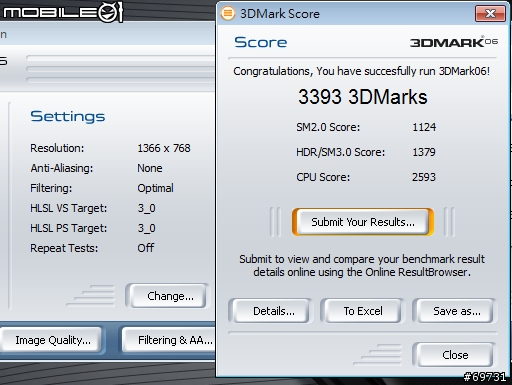Click the CPU Score value 2593
The height and width of the screenshot is (385, 512).
pos(424,177)
